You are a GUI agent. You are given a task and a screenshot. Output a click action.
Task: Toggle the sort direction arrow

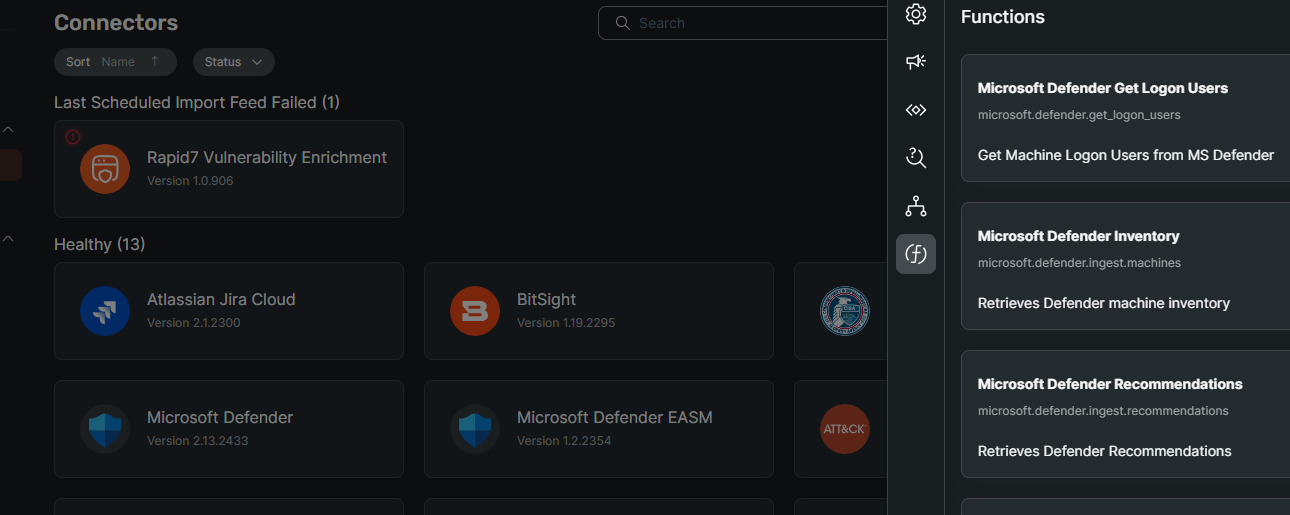pos(154,62)
